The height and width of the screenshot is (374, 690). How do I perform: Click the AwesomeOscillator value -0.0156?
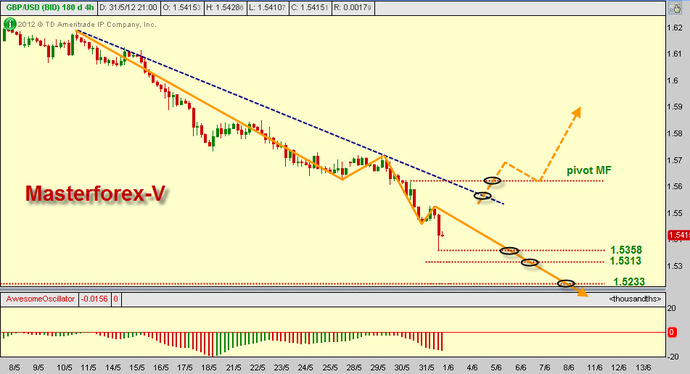pyautogui.click(x=94, y=299)
